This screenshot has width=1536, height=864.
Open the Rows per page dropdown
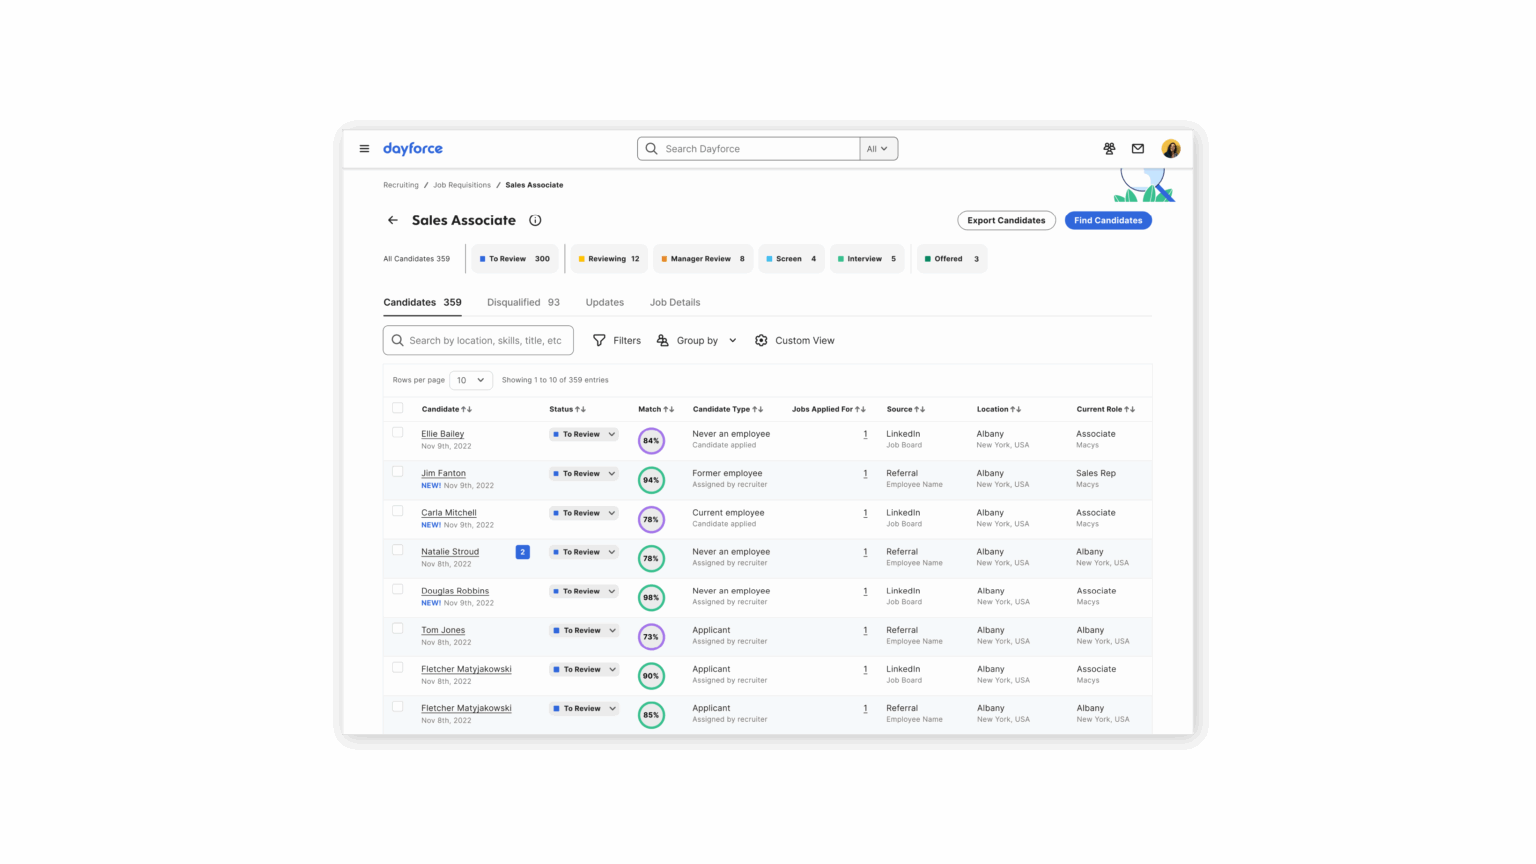[x=470, y=380]
